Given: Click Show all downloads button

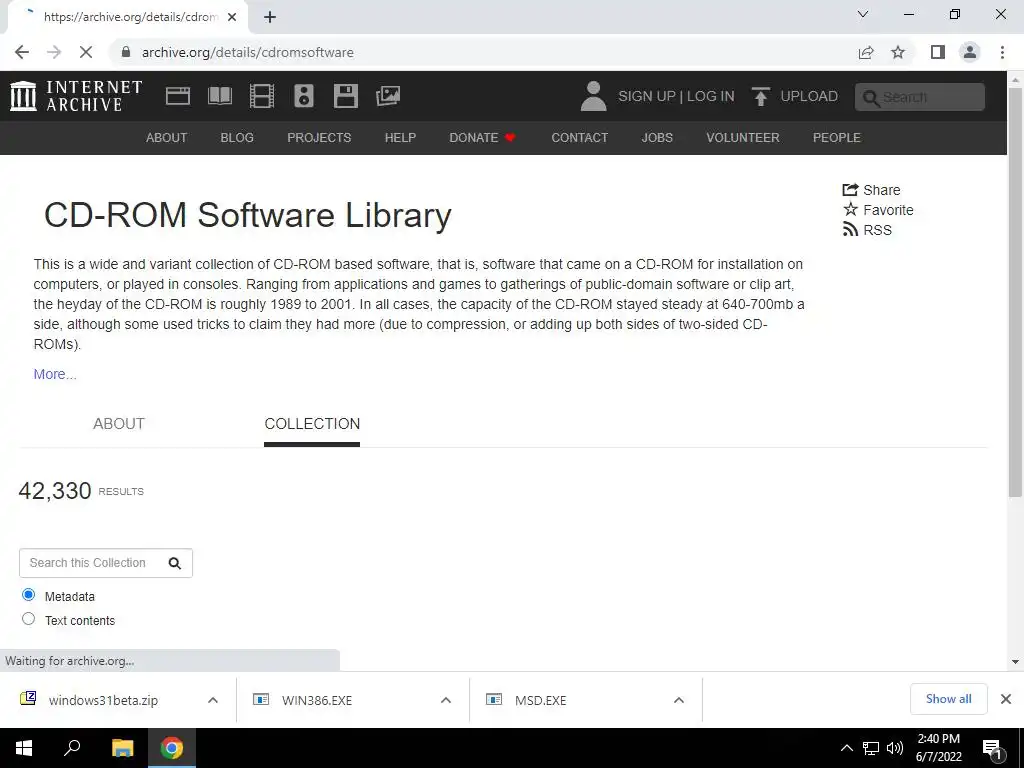Looking at the screenshot, I should coord(948,699).
